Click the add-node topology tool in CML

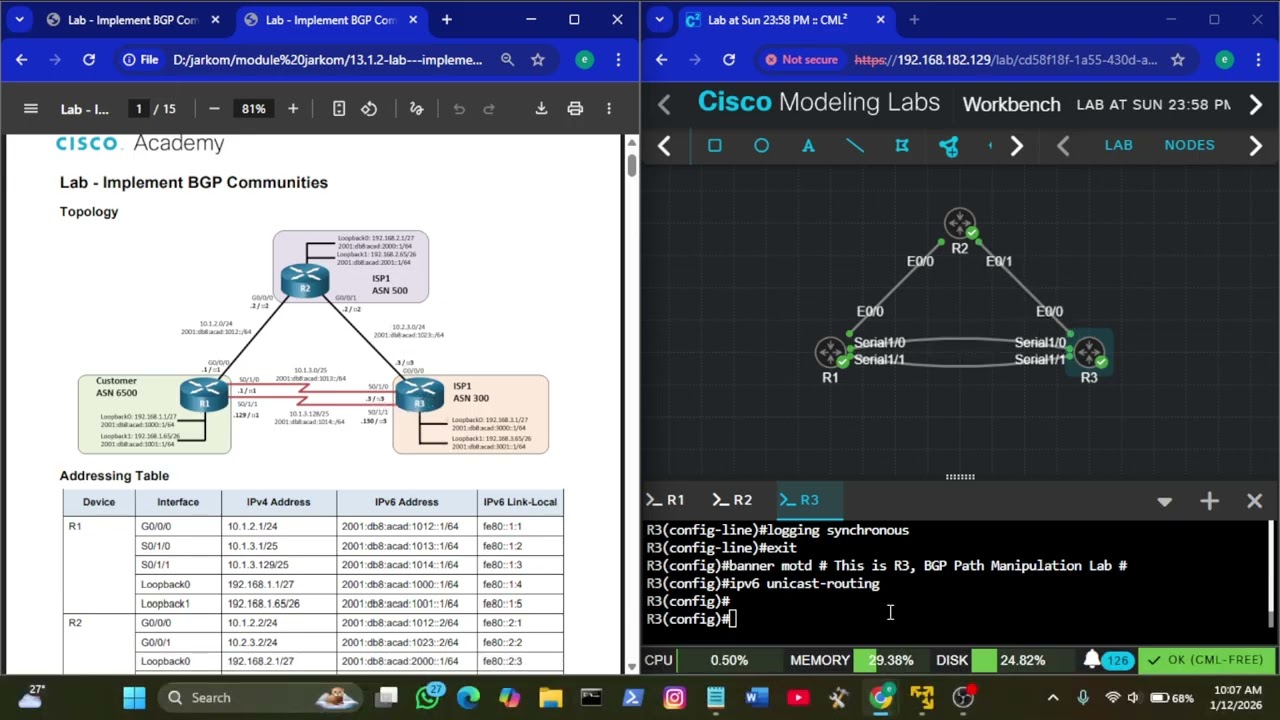[948, 146]
